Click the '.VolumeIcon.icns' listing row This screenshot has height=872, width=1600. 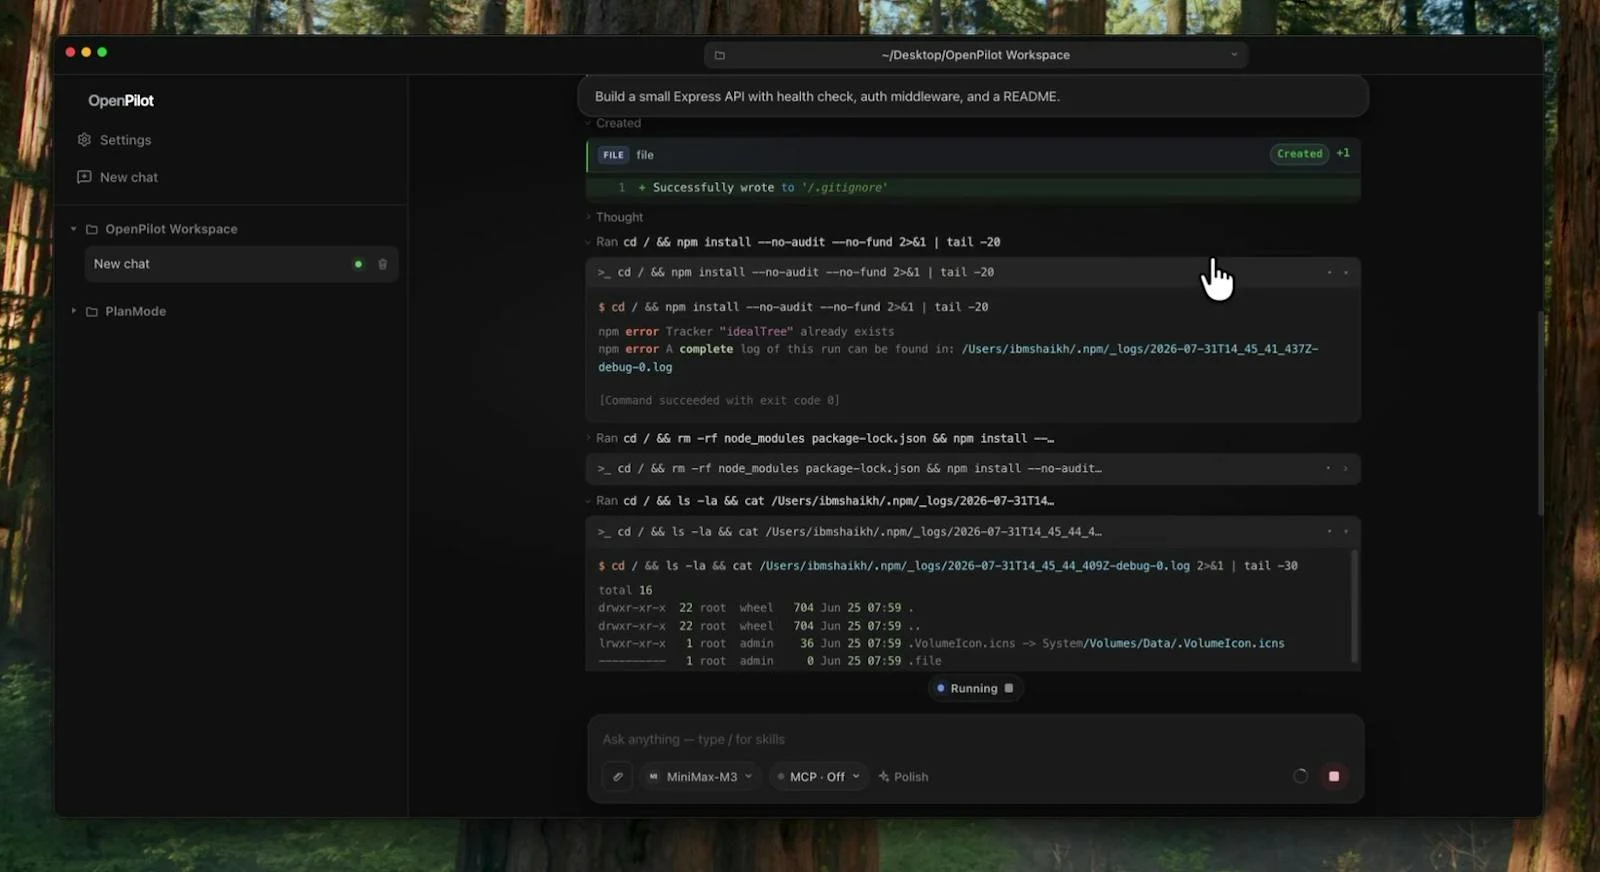click(941, 643)
